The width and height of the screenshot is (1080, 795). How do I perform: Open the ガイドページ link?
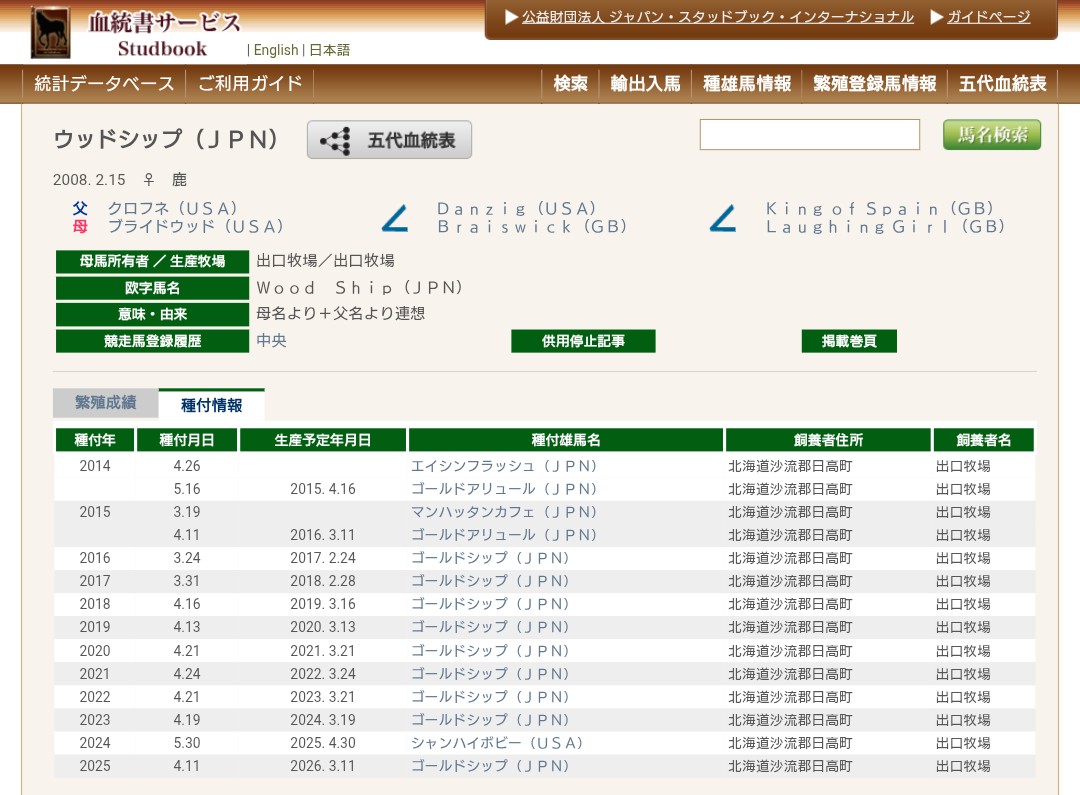coord(988,17)
